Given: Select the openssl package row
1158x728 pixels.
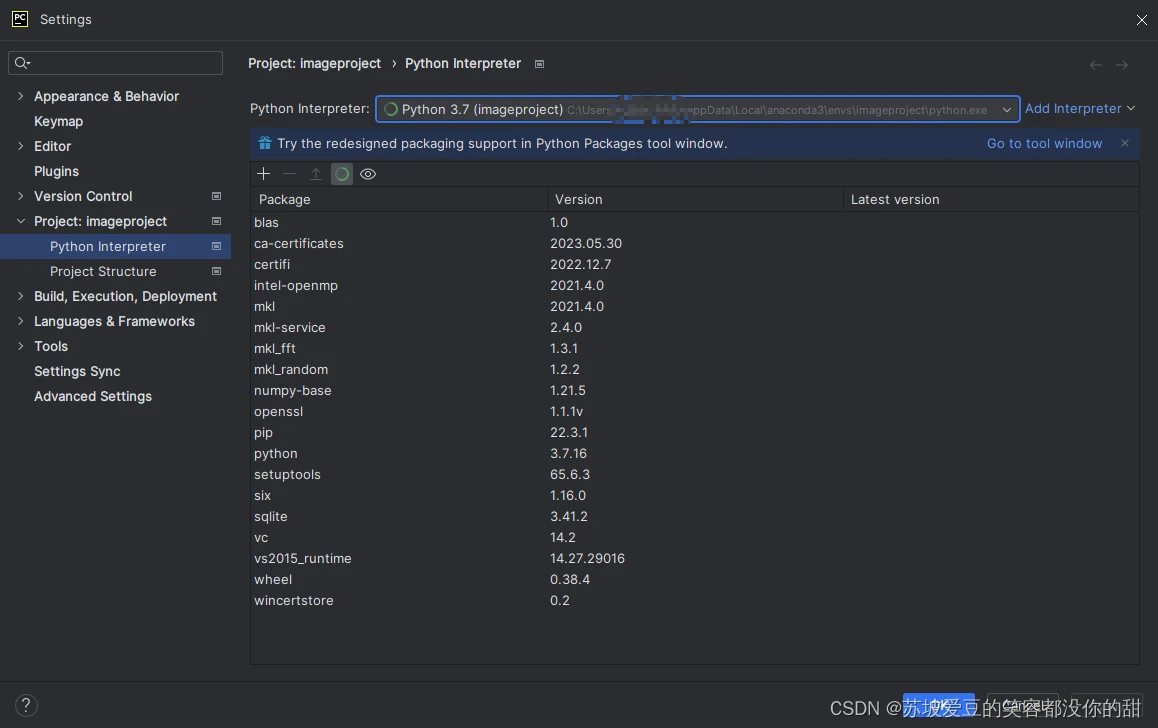Looking at the screenshot, I should [695, 412].
